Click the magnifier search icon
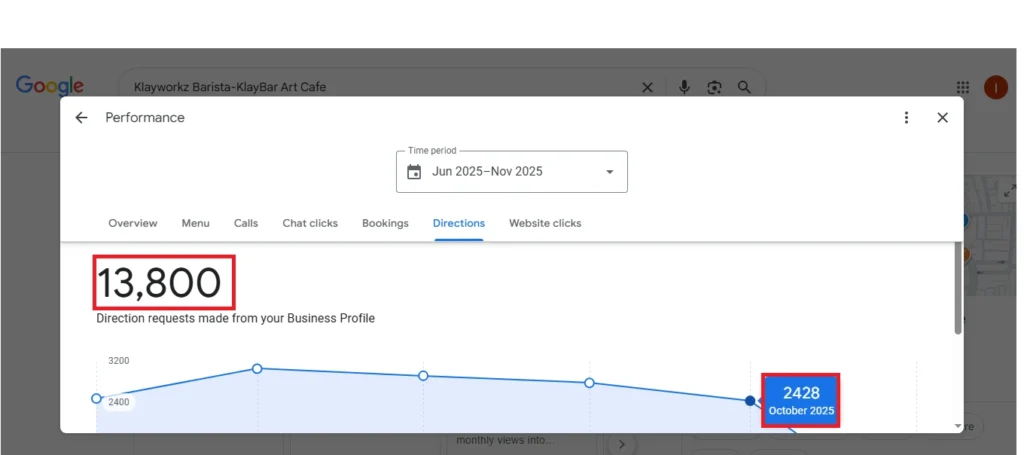Screen dimensions: 1024x455 coord(744,87)
